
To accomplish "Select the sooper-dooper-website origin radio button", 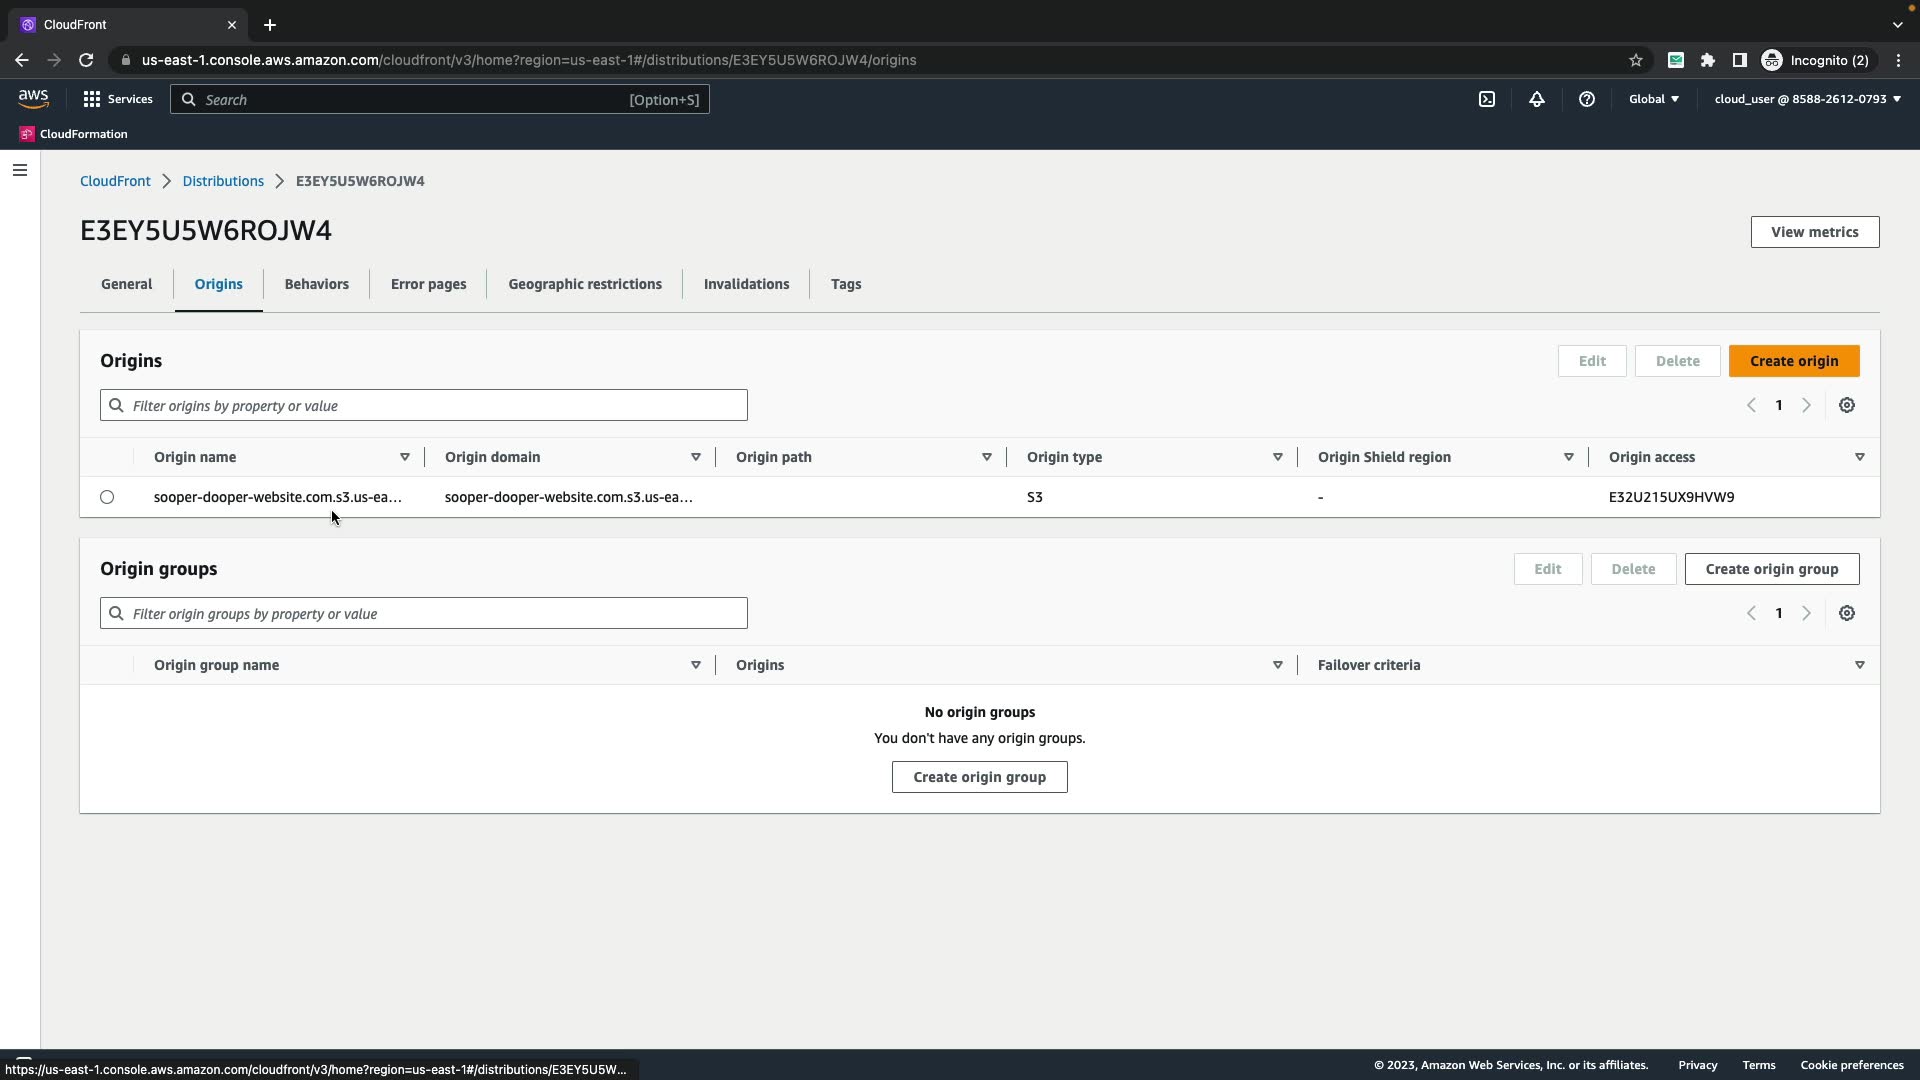I will coord(107,497).
